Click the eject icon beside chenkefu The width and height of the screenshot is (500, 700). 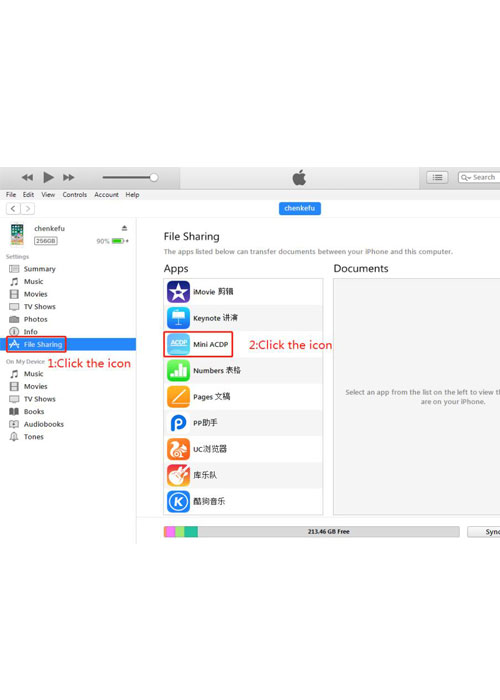point(125,228)
